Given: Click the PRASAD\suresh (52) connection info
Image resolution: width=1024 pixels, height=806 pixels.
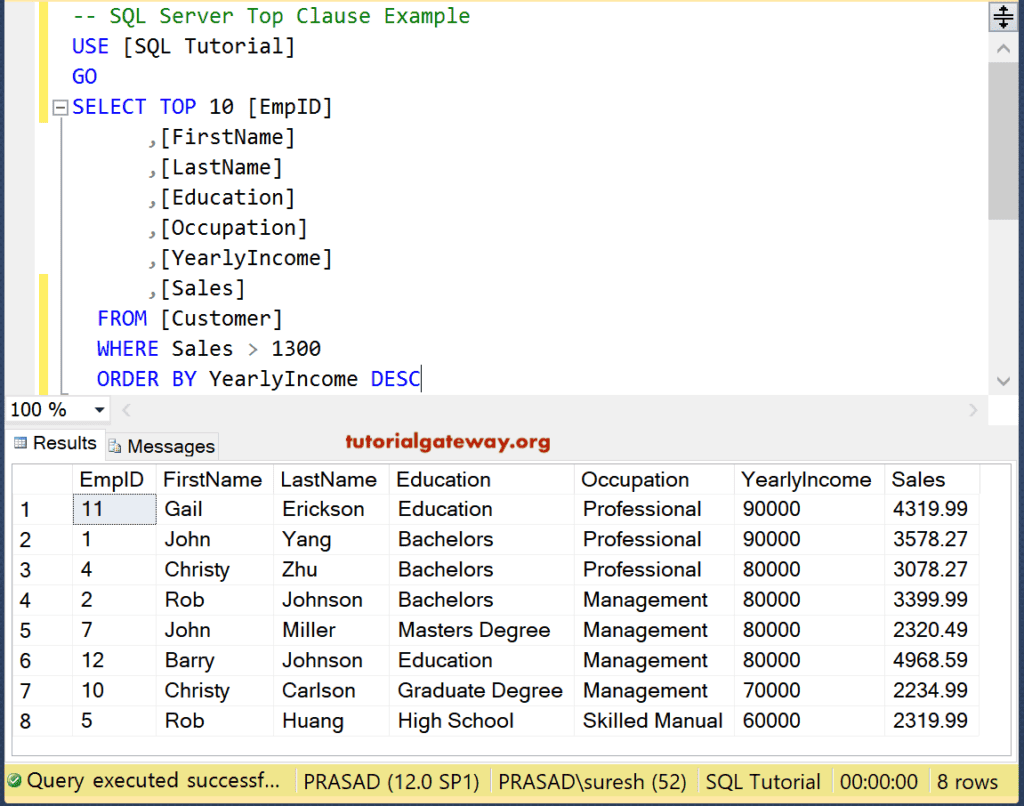Looking at the screenshot, I should point(592,781).
